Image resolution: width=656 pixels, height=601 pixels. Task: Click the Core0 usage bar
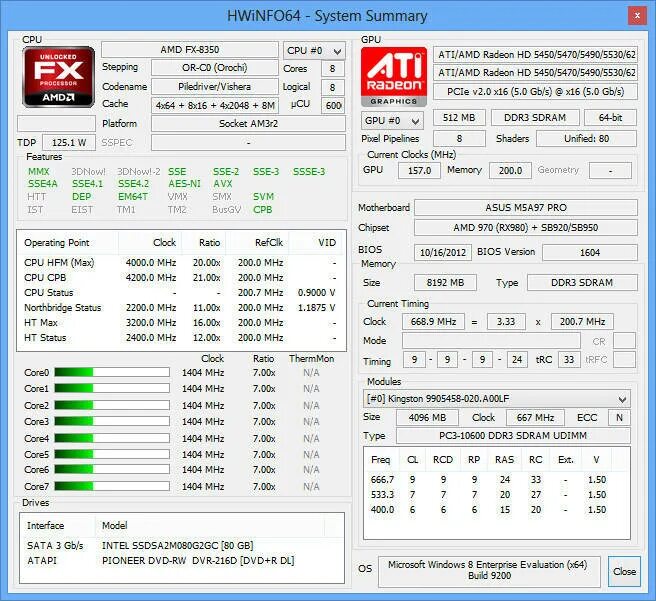point(112,372)
